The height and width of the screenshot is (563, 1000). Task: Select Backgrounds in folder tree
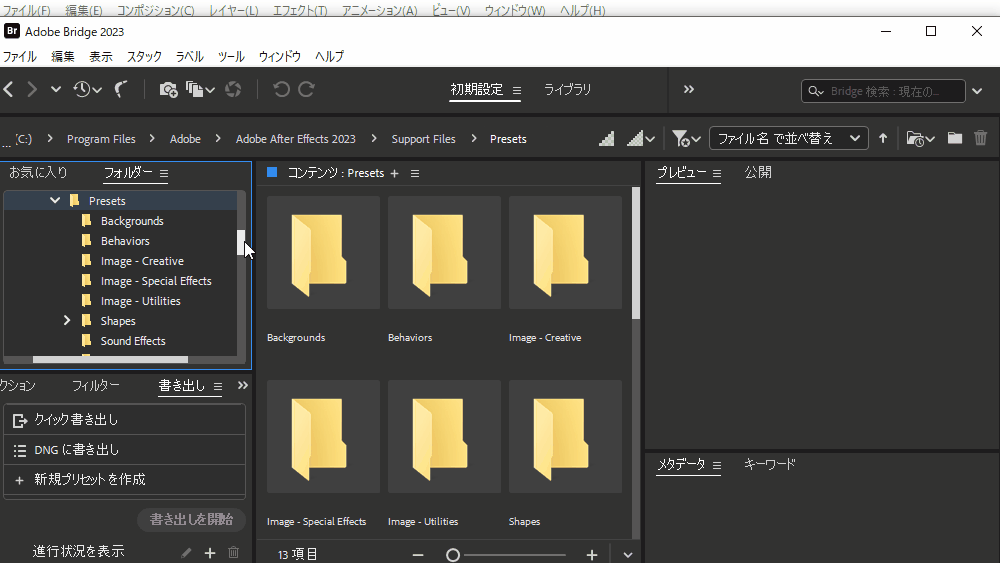coord(132,221)
